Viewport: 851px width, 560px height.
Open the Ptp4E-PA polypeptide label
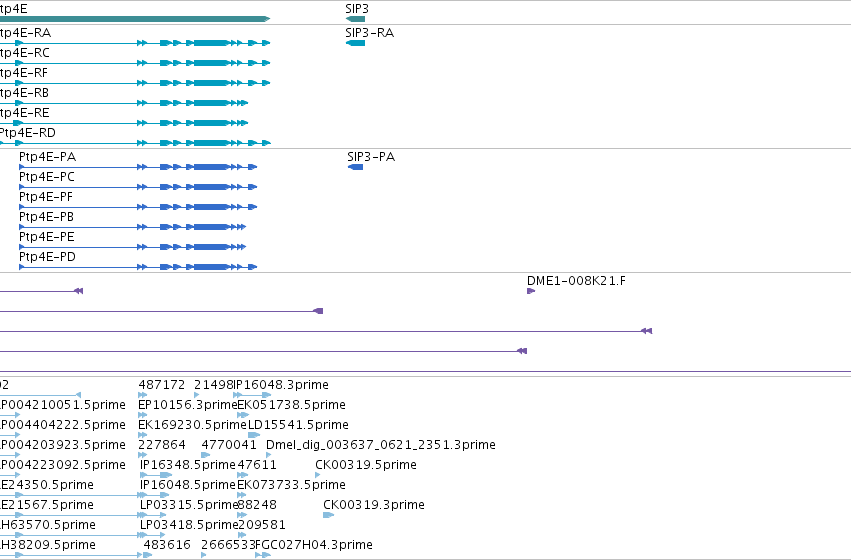pos(47,157)
